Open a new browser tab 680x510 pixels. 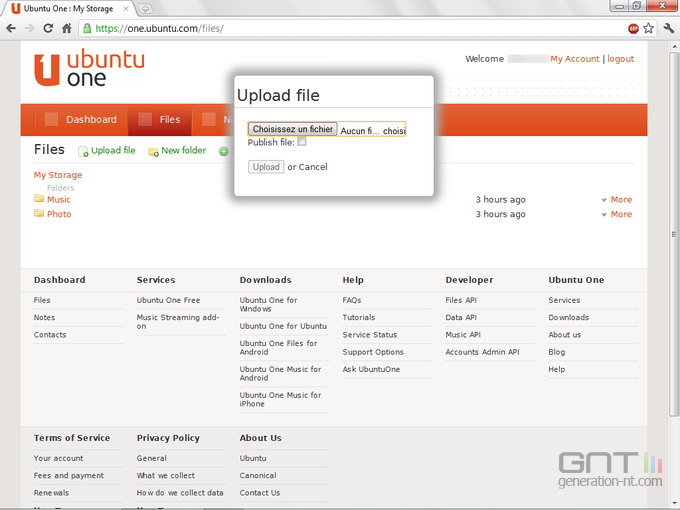coord(145,8)
